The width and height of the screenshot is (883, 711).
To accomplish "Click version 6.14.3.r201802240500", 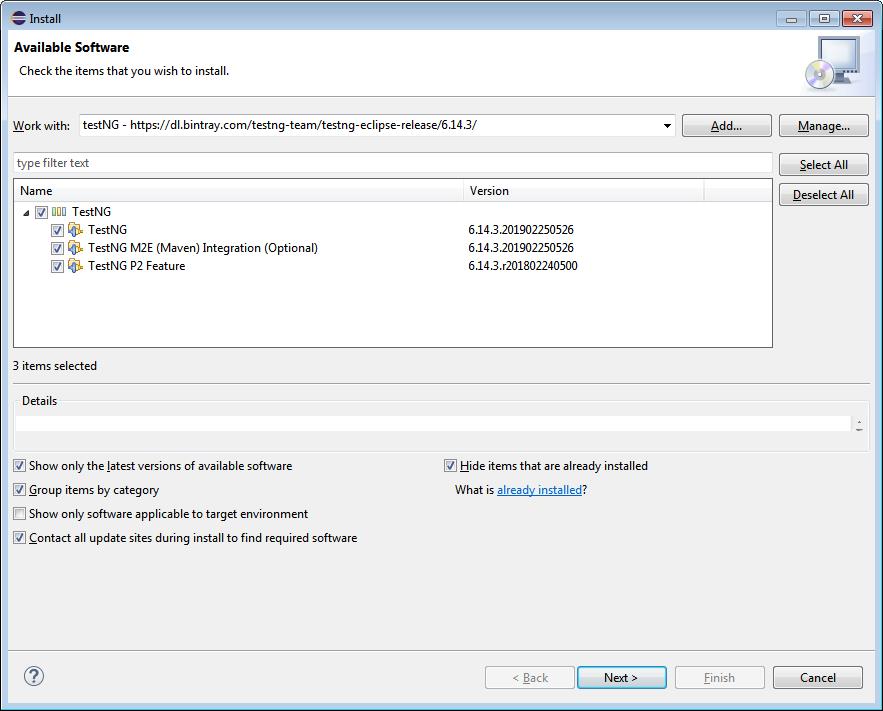I will [x=523, y=266].
